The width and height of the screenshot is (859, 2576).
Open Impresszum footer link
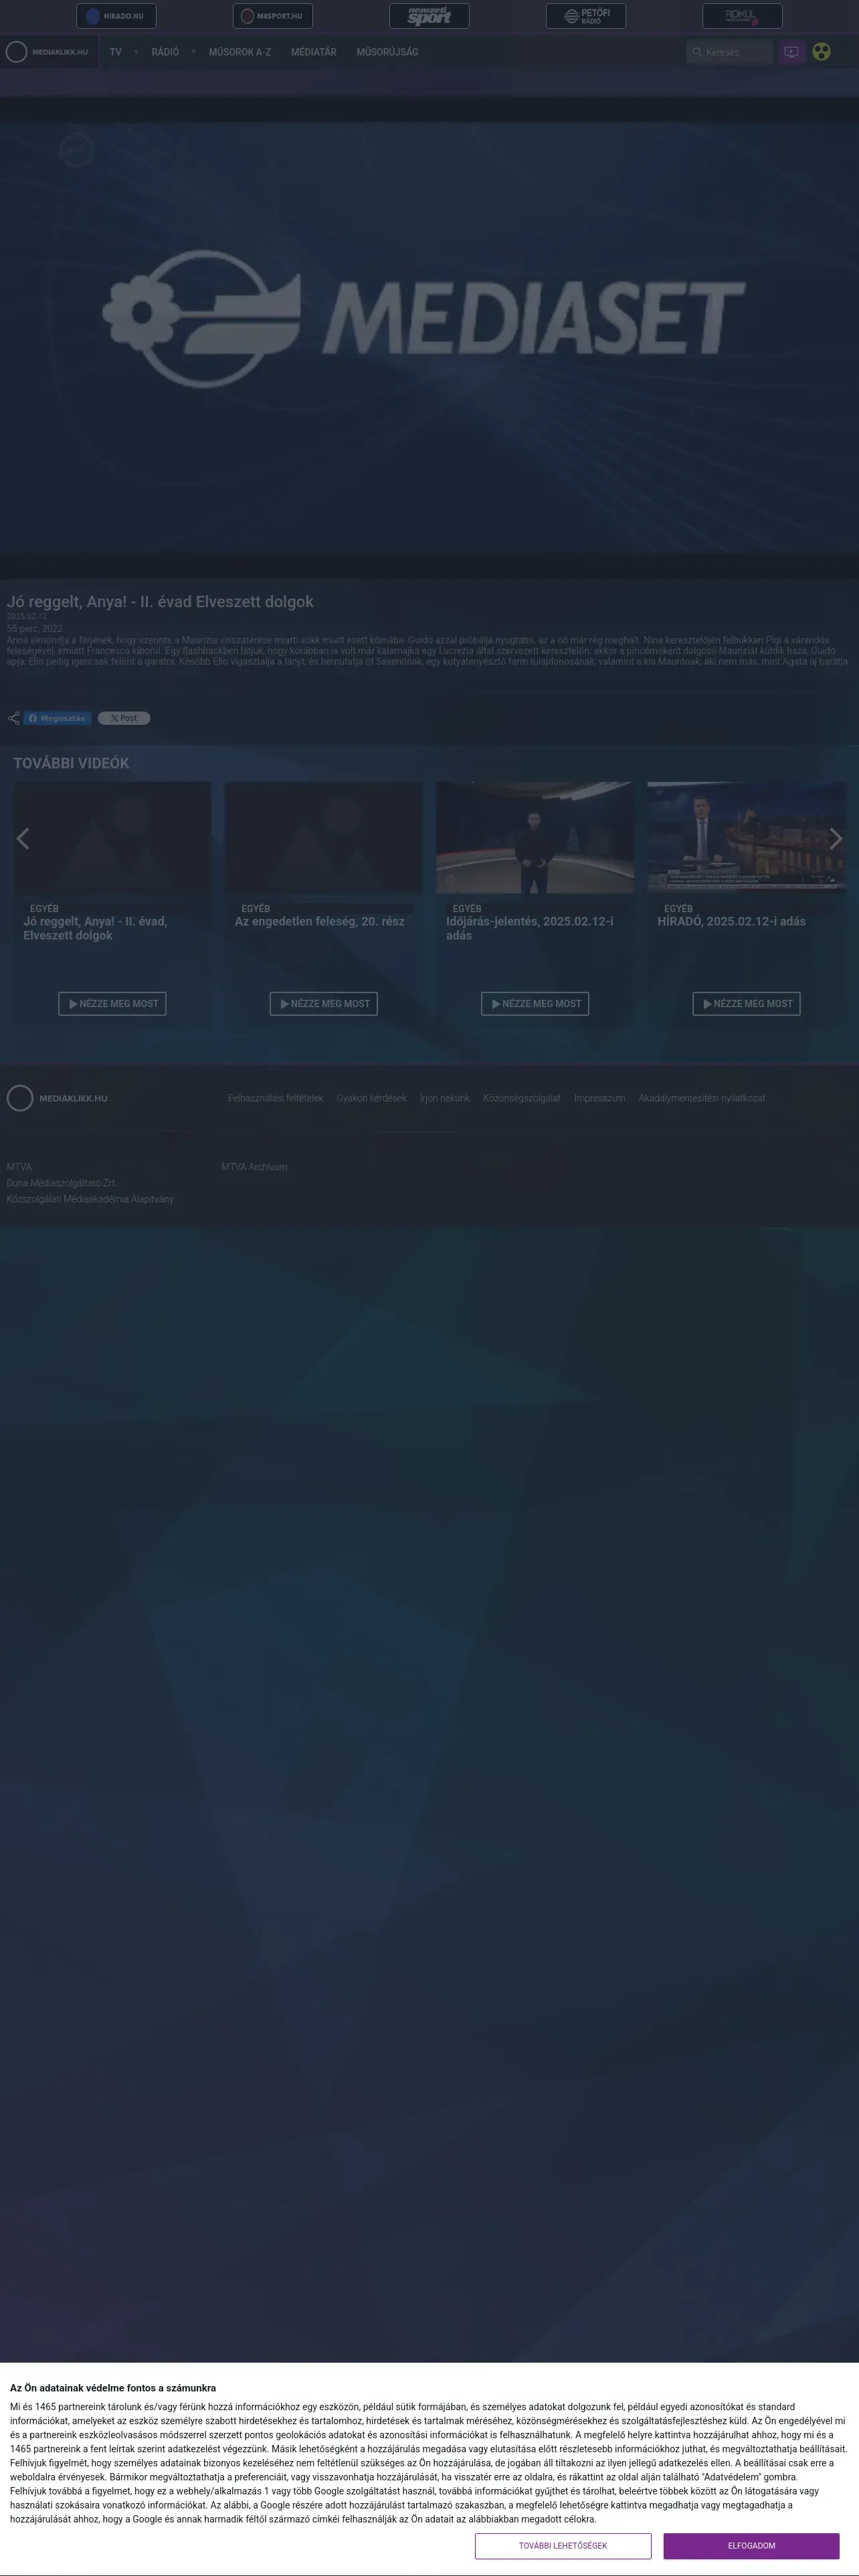click(599, 1098)
